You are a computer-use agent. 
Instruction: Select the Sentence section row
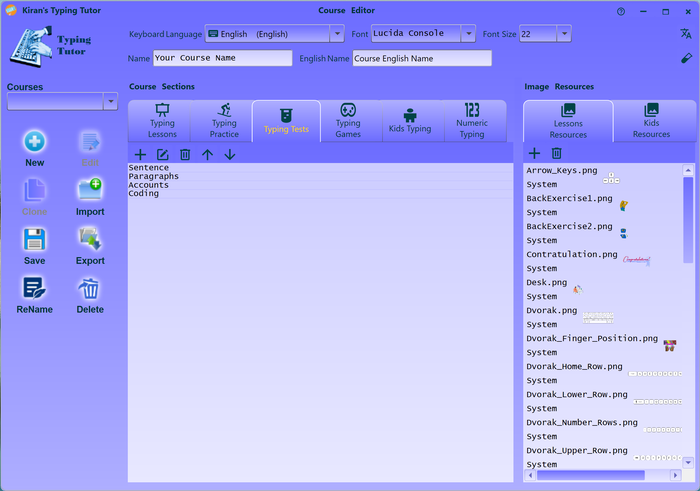pyautogui.click(x=321, y=167)
